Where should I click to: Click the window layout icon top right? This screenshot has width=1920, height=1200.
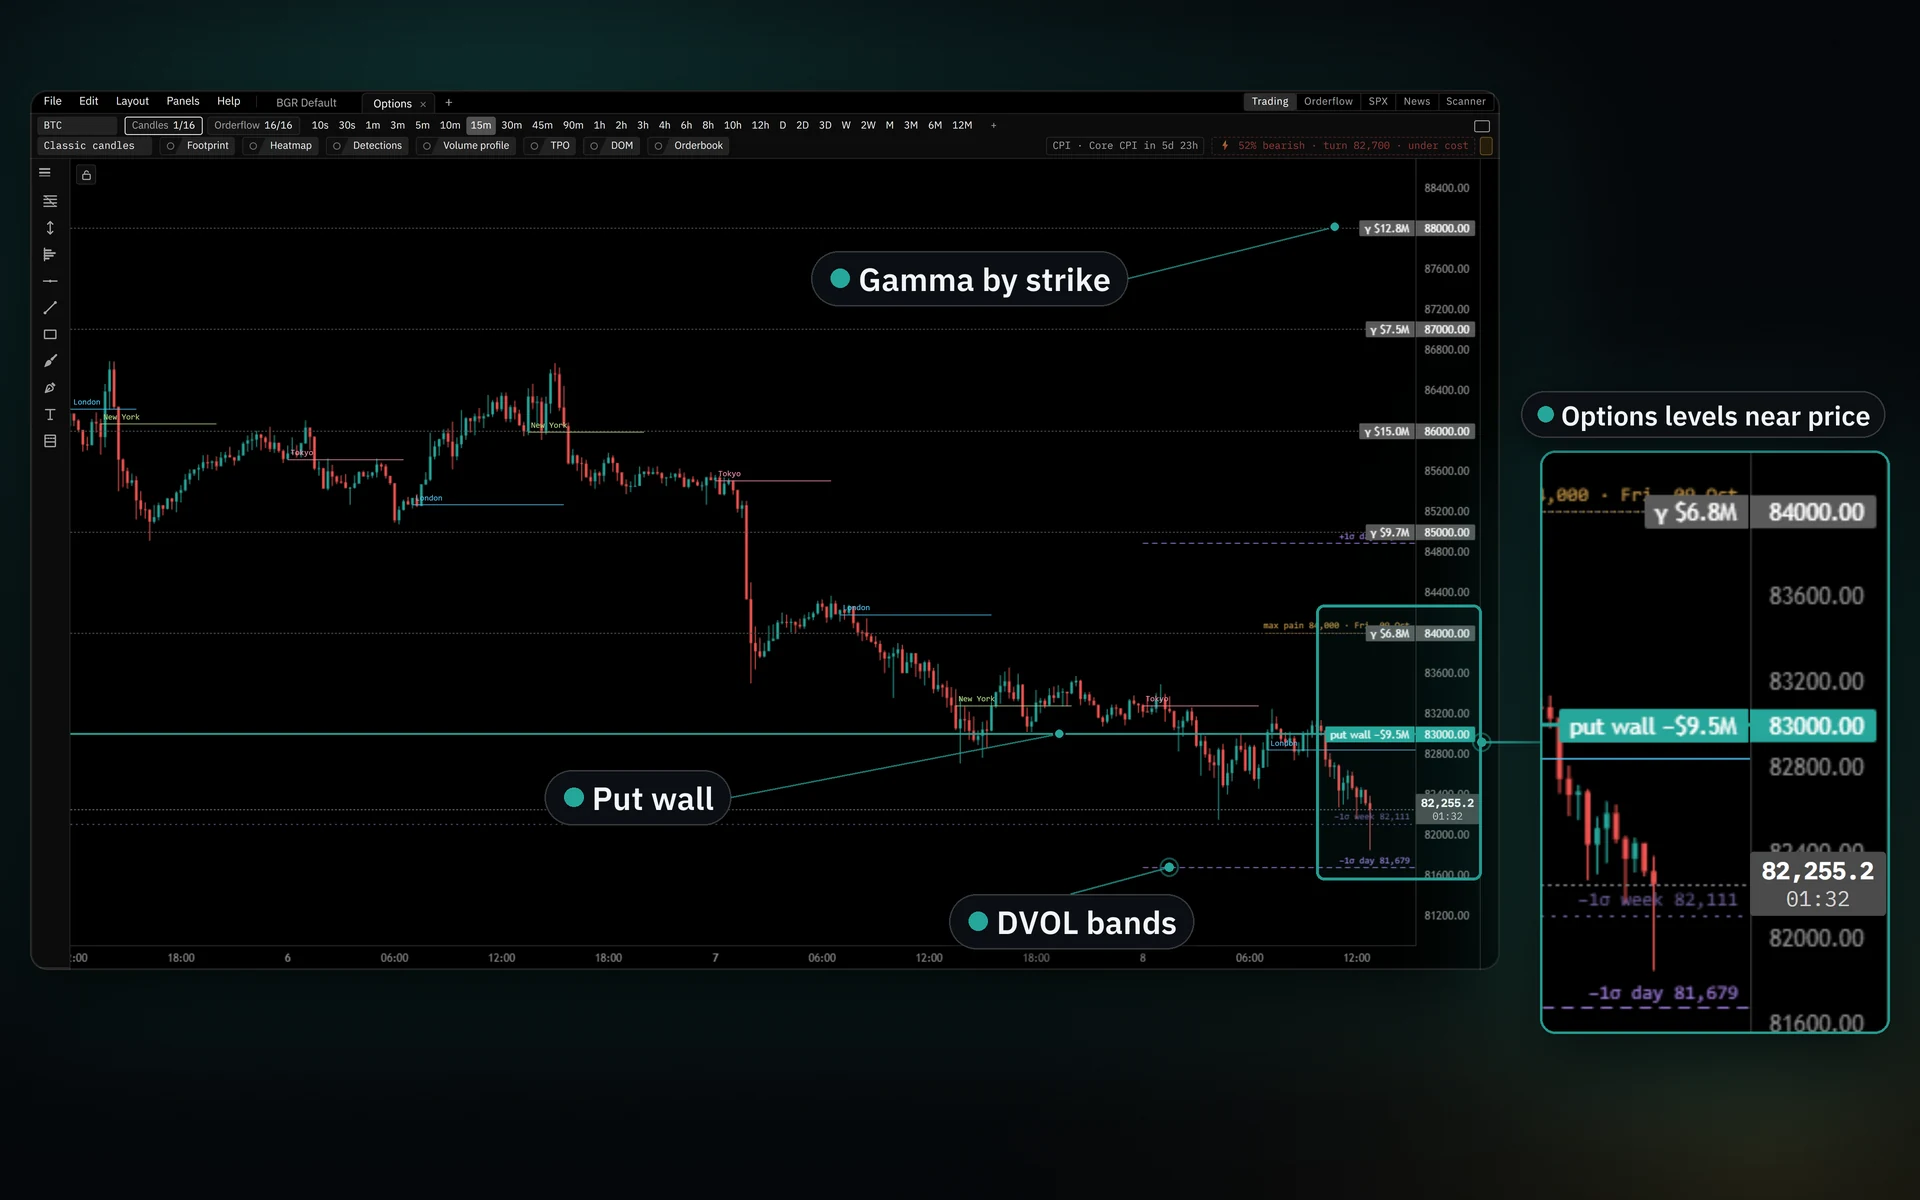click(1482, 126)
